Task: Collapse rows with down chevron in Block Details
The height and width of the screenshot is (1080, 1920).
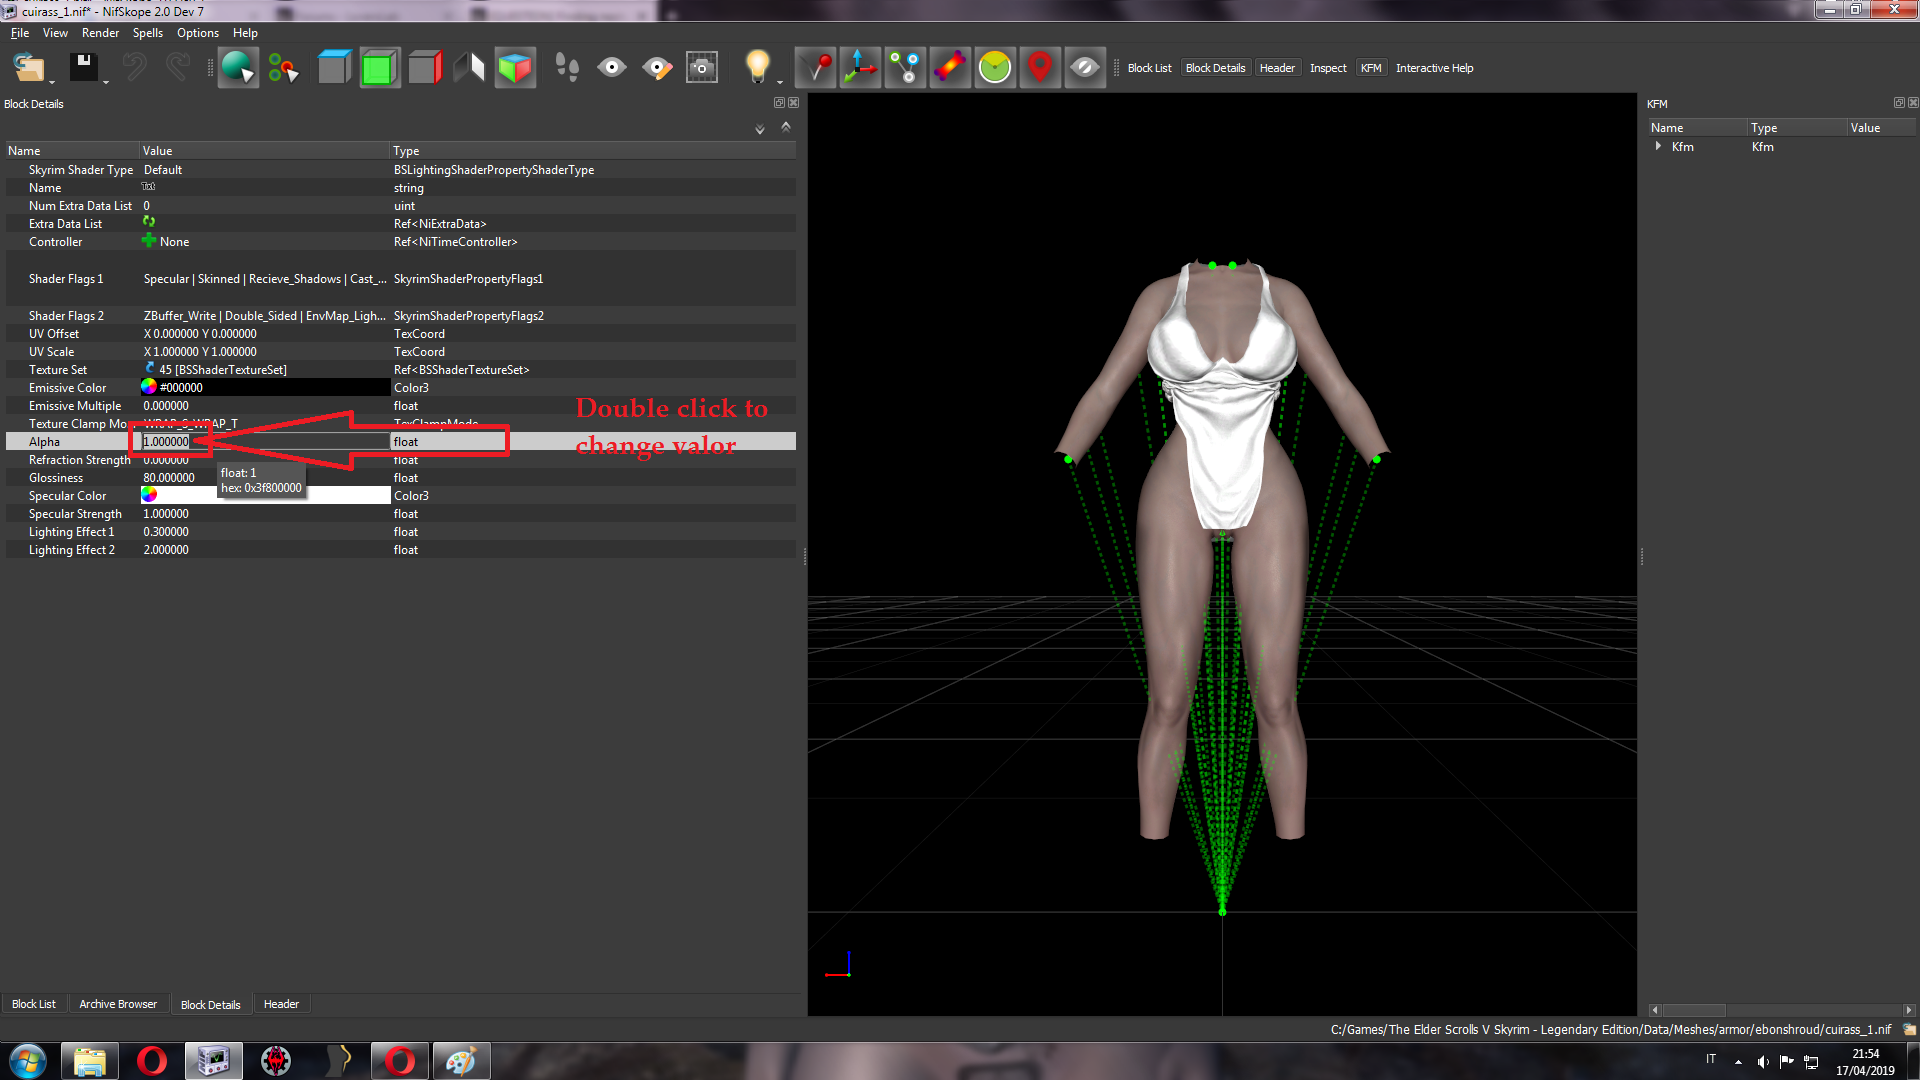Action: tap(760, 129)
